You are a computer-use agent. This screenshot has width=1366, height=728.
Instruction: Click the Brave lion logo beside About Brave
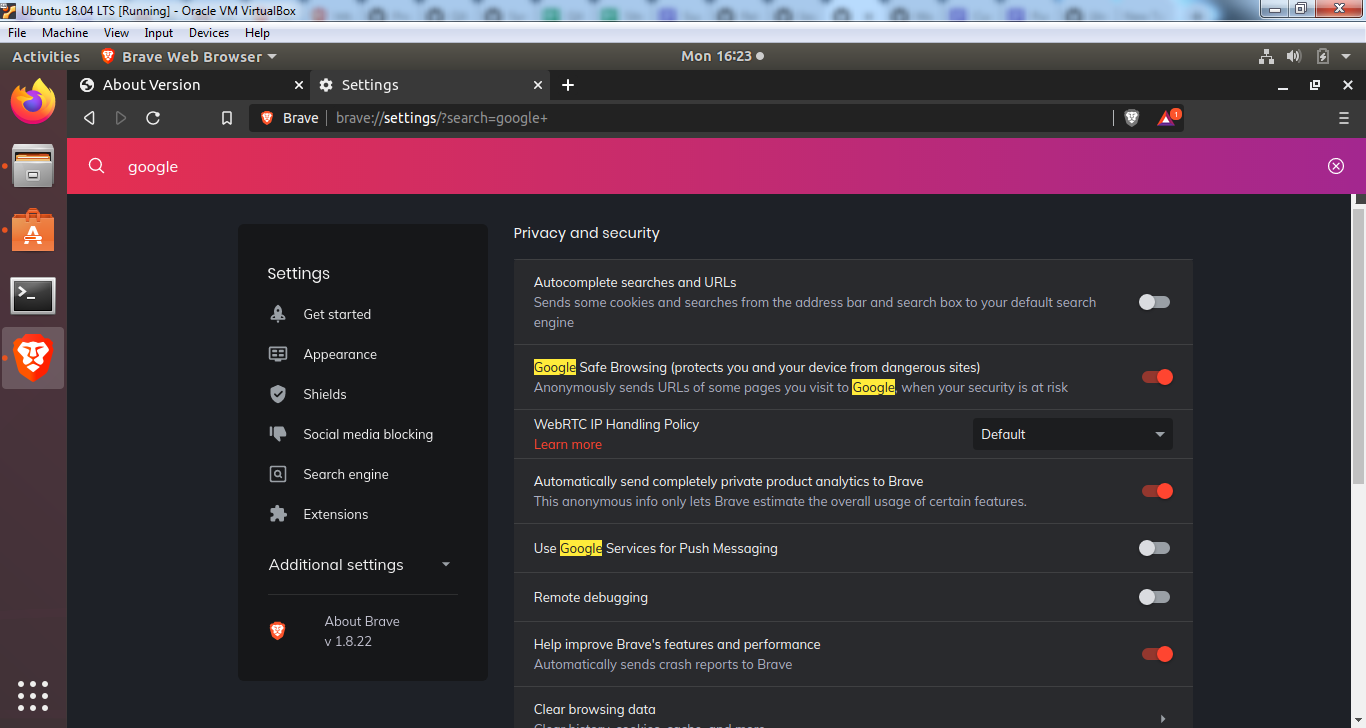[x=278, y=631]
